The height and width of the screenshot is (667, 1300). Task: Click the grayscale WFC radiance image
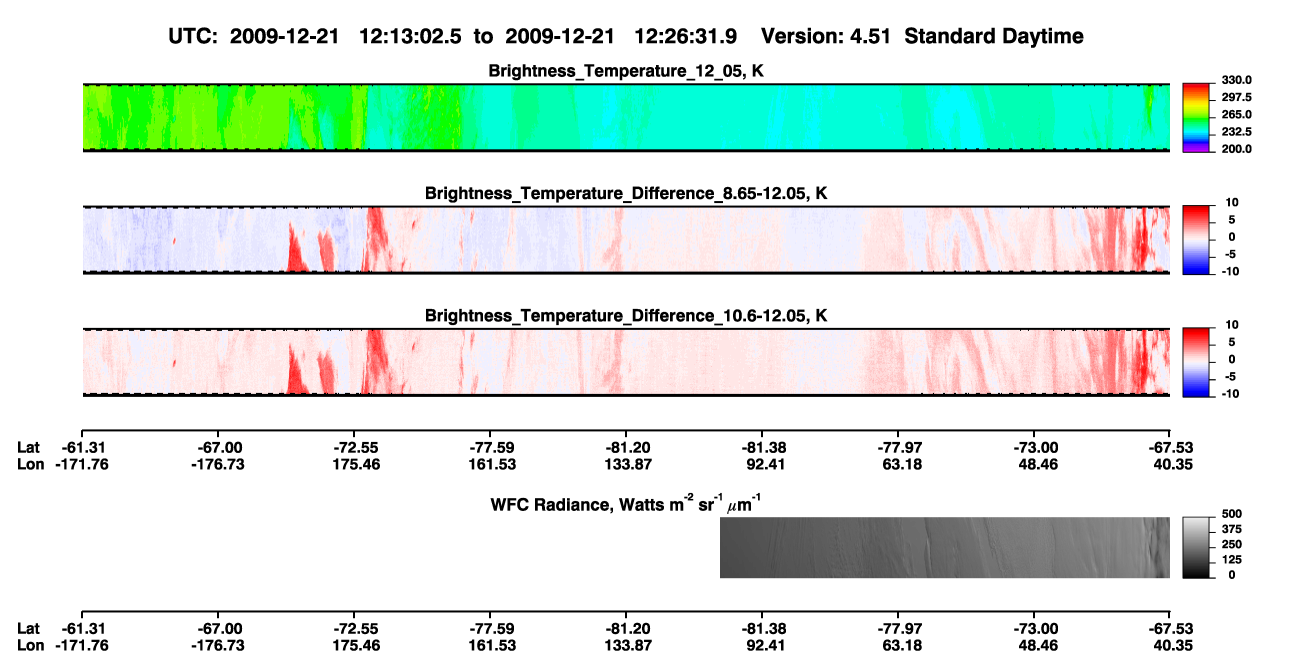coord(944,547)
